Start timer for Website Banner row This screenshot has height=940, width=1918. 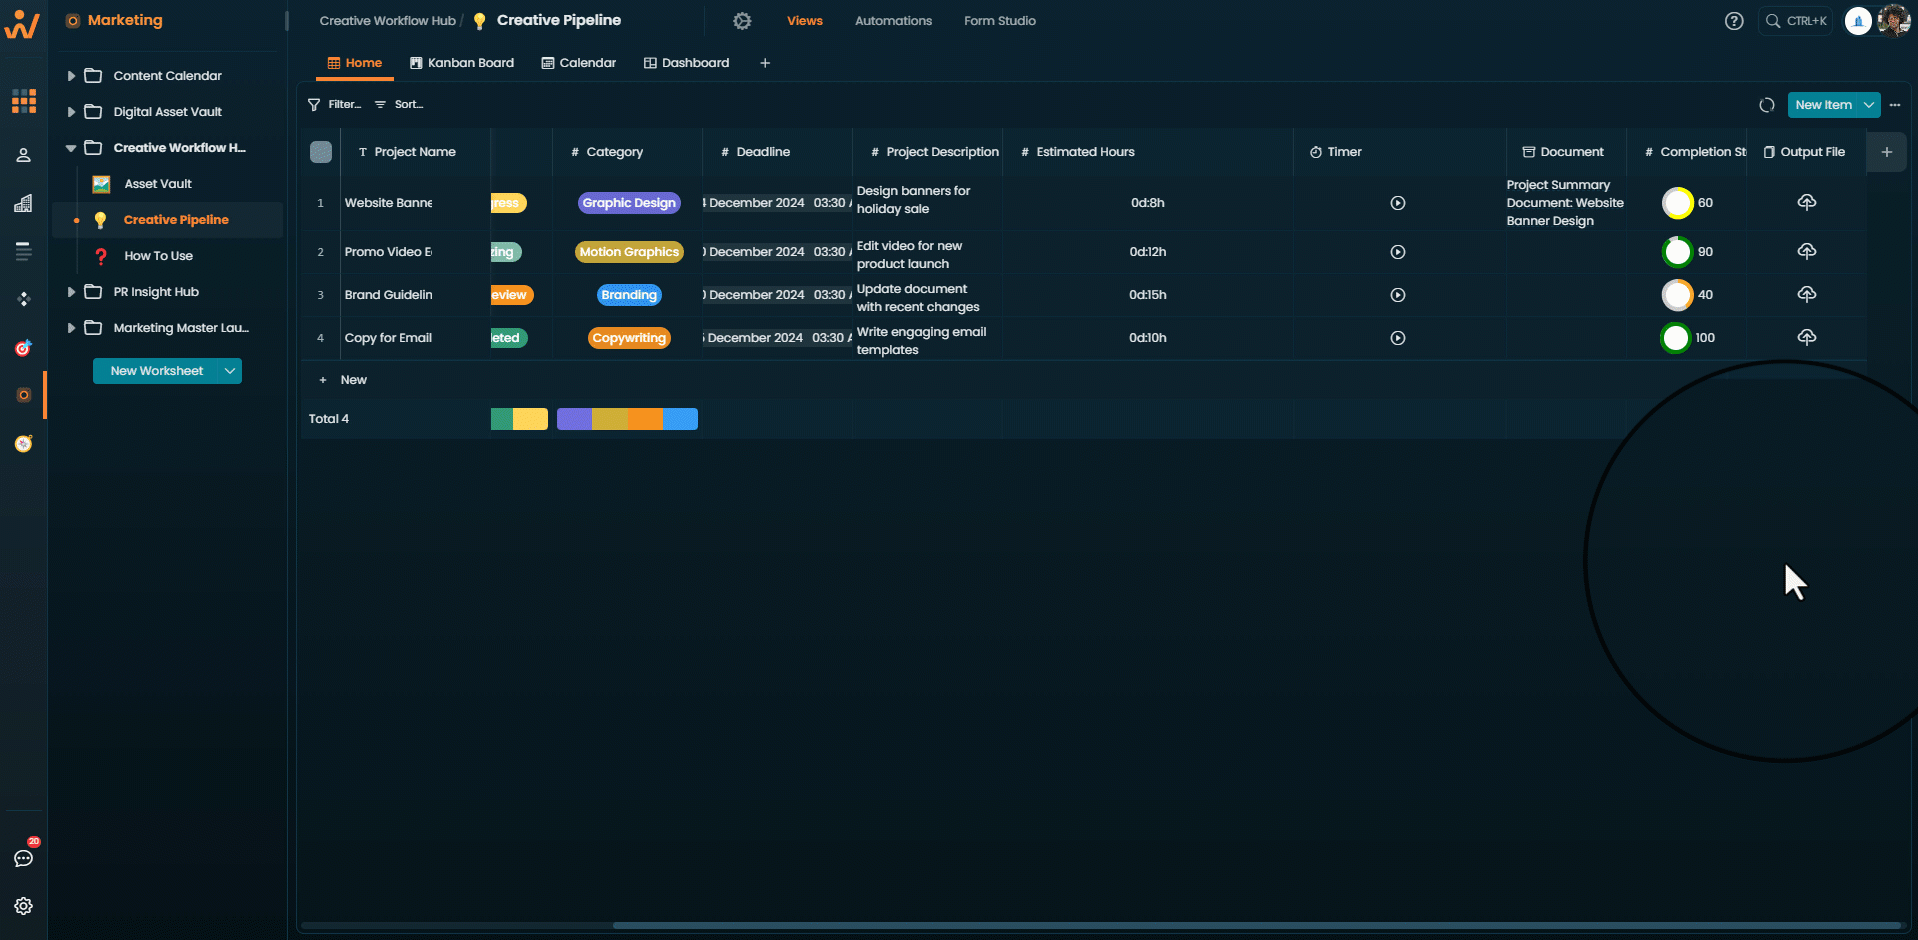1398,203
